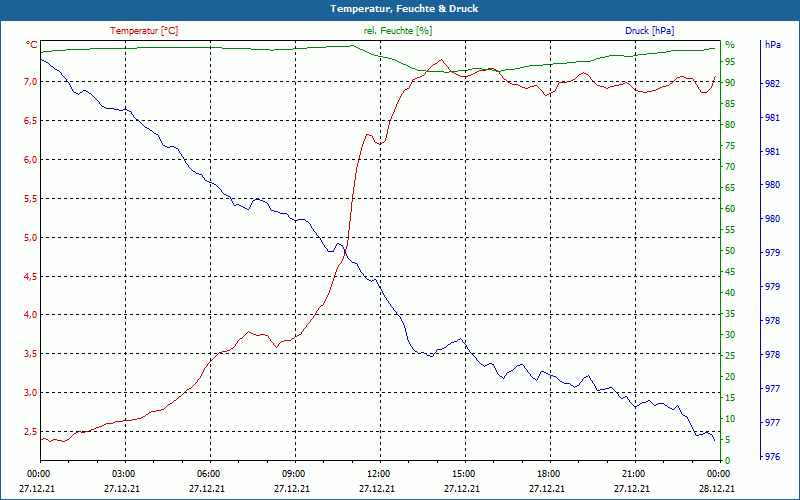Click the green 75 humidity tick label
800x500 pixels.
pos(730,146)
